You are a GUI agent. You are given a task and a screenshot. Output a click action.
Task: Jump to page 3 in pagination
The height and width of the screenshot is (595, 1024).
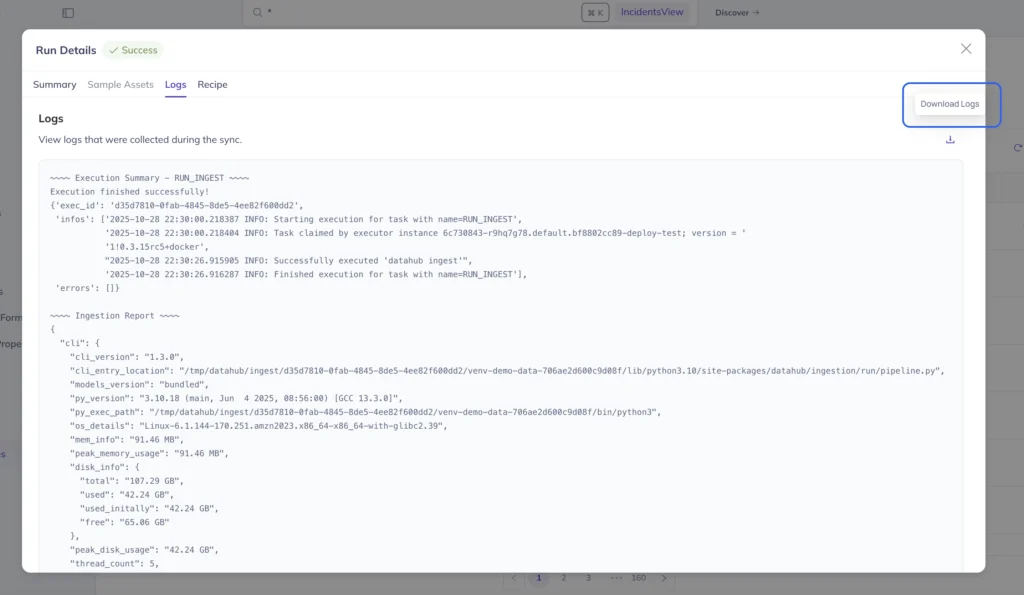pyautogui.click(x=589, y=578)
